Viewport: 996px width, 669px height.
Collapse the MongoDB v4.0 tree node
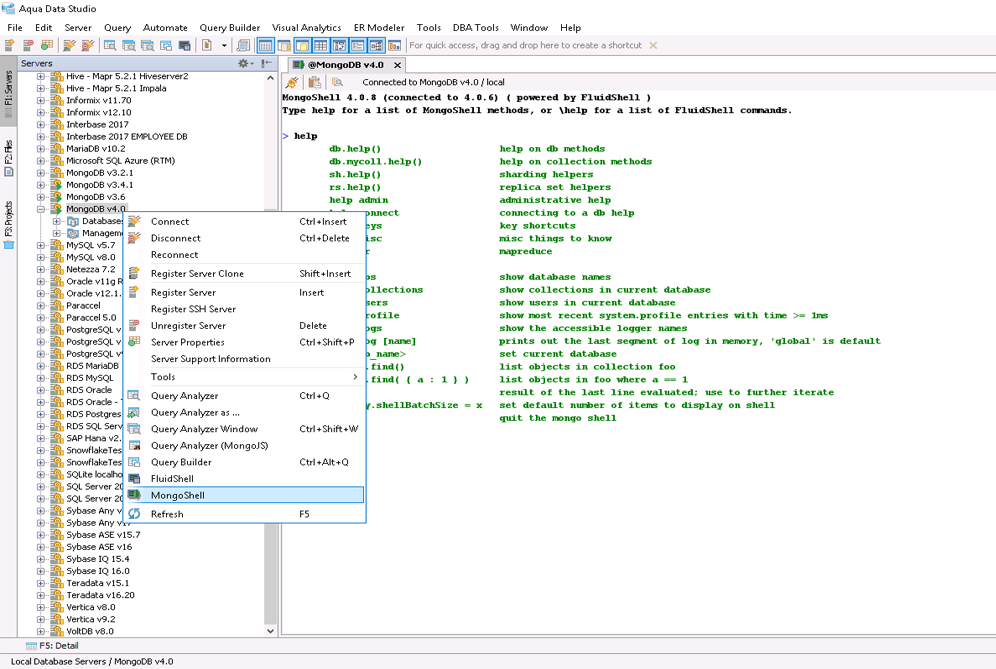click(x=41, y=209)
